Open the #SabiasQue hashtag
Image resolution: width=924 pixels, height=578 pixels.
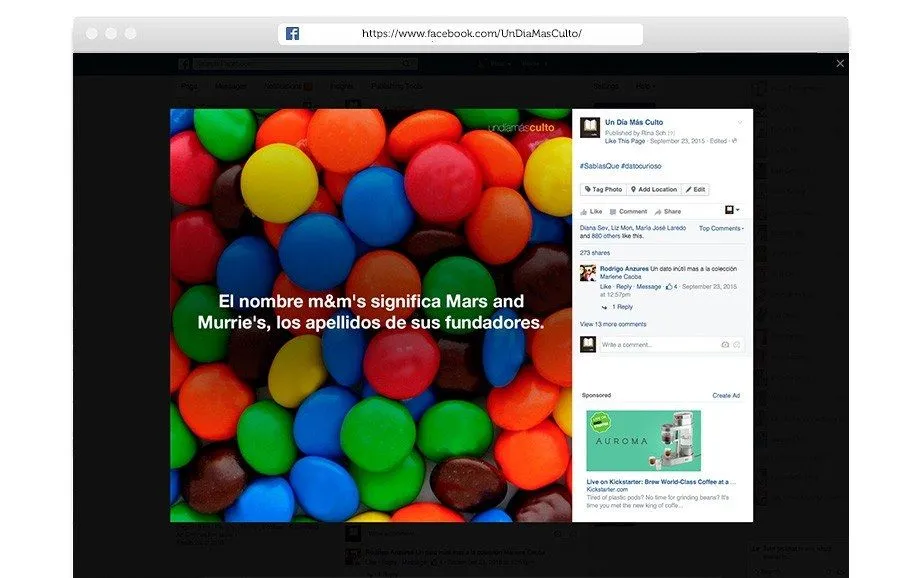coord(599,166)
